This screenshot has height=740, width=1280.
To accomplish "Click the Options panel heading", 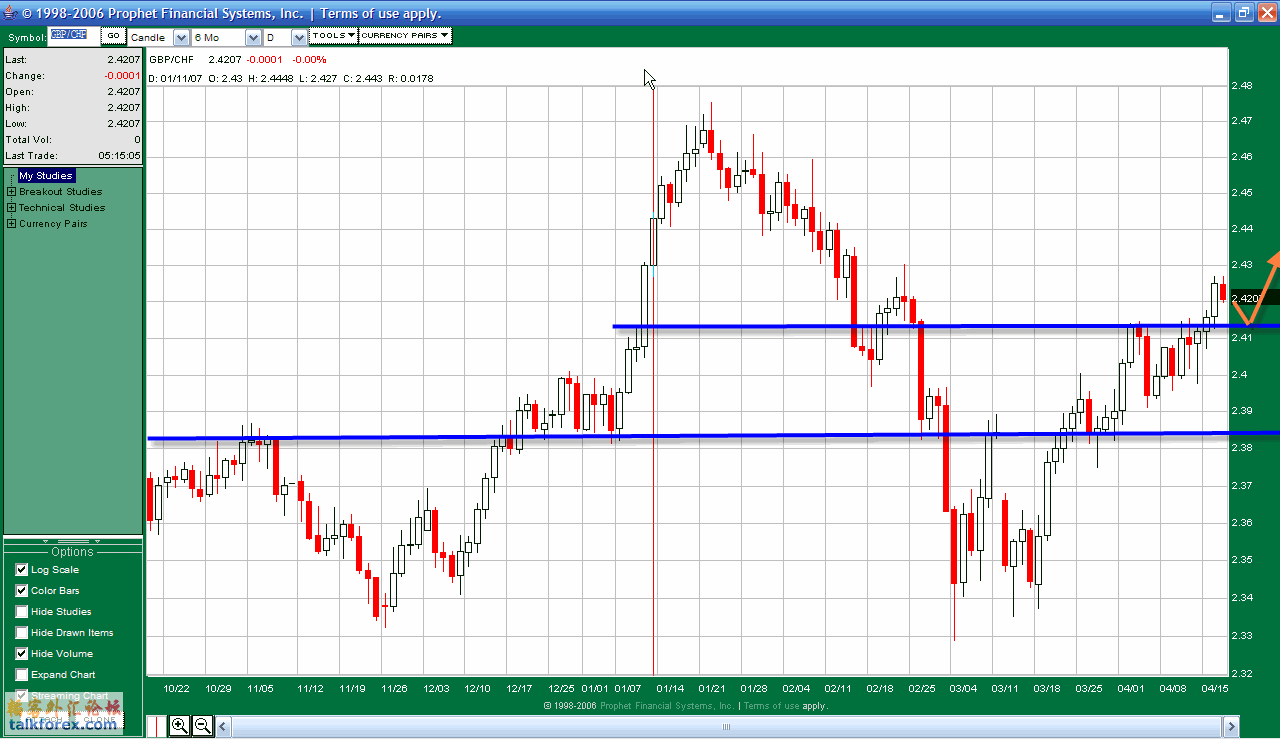I will pyautogui.click(x=72, y=552).
